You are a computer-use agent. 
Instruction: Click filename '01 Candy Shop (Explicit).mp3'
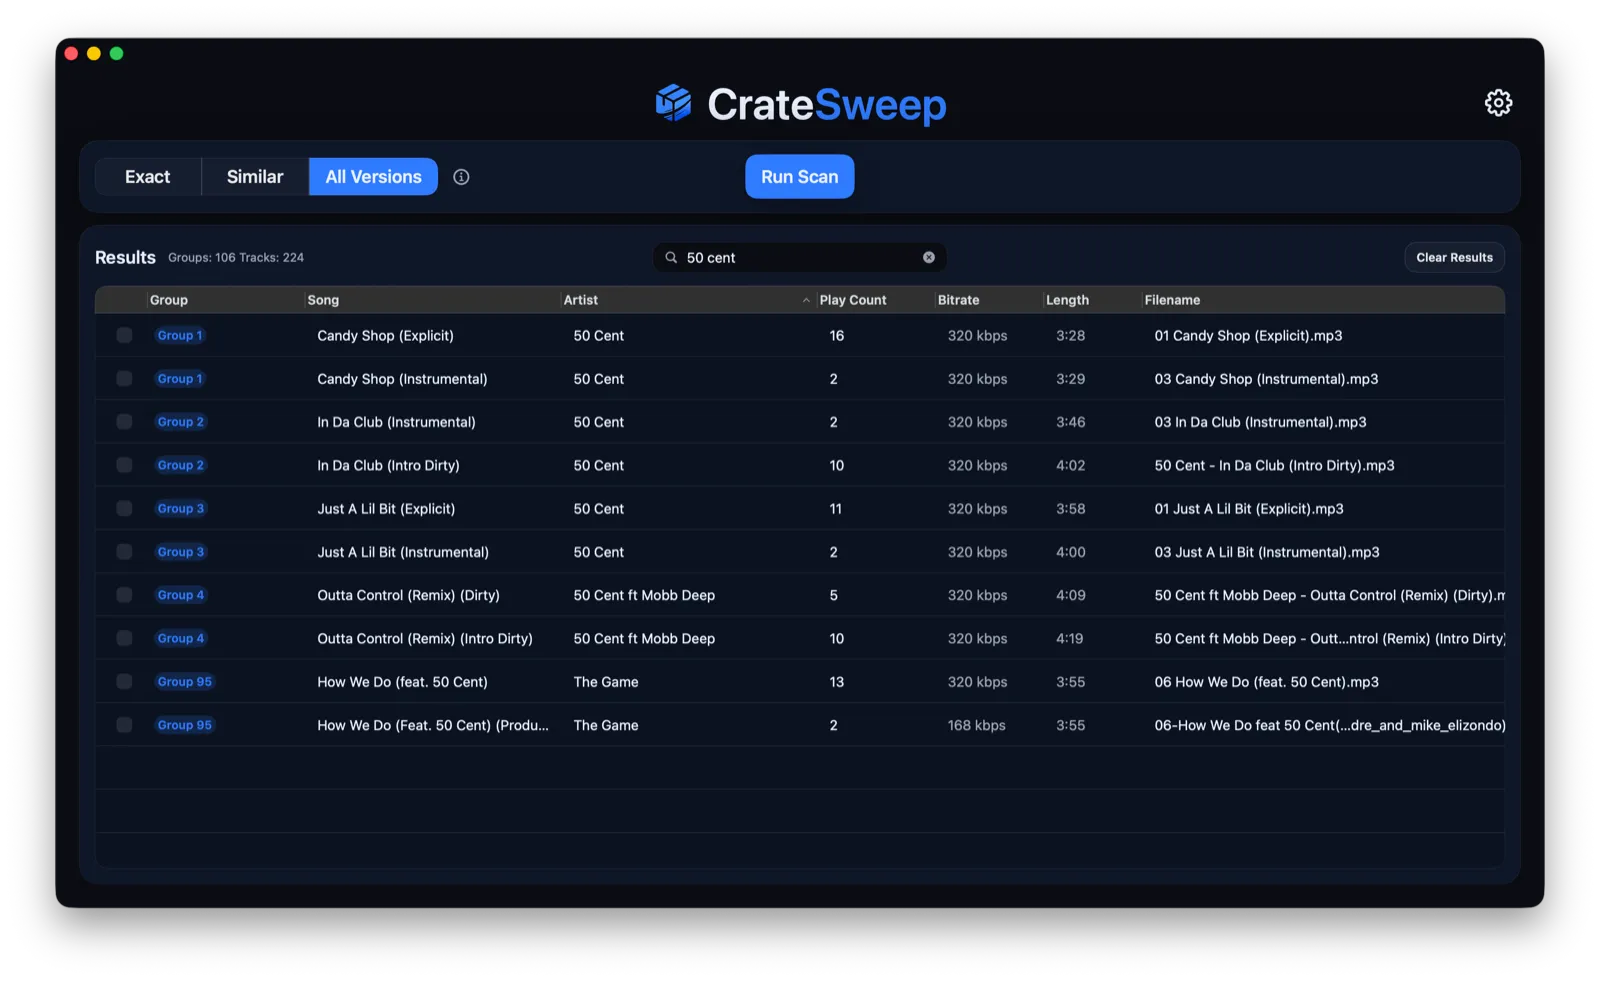tap(1248, 335)
